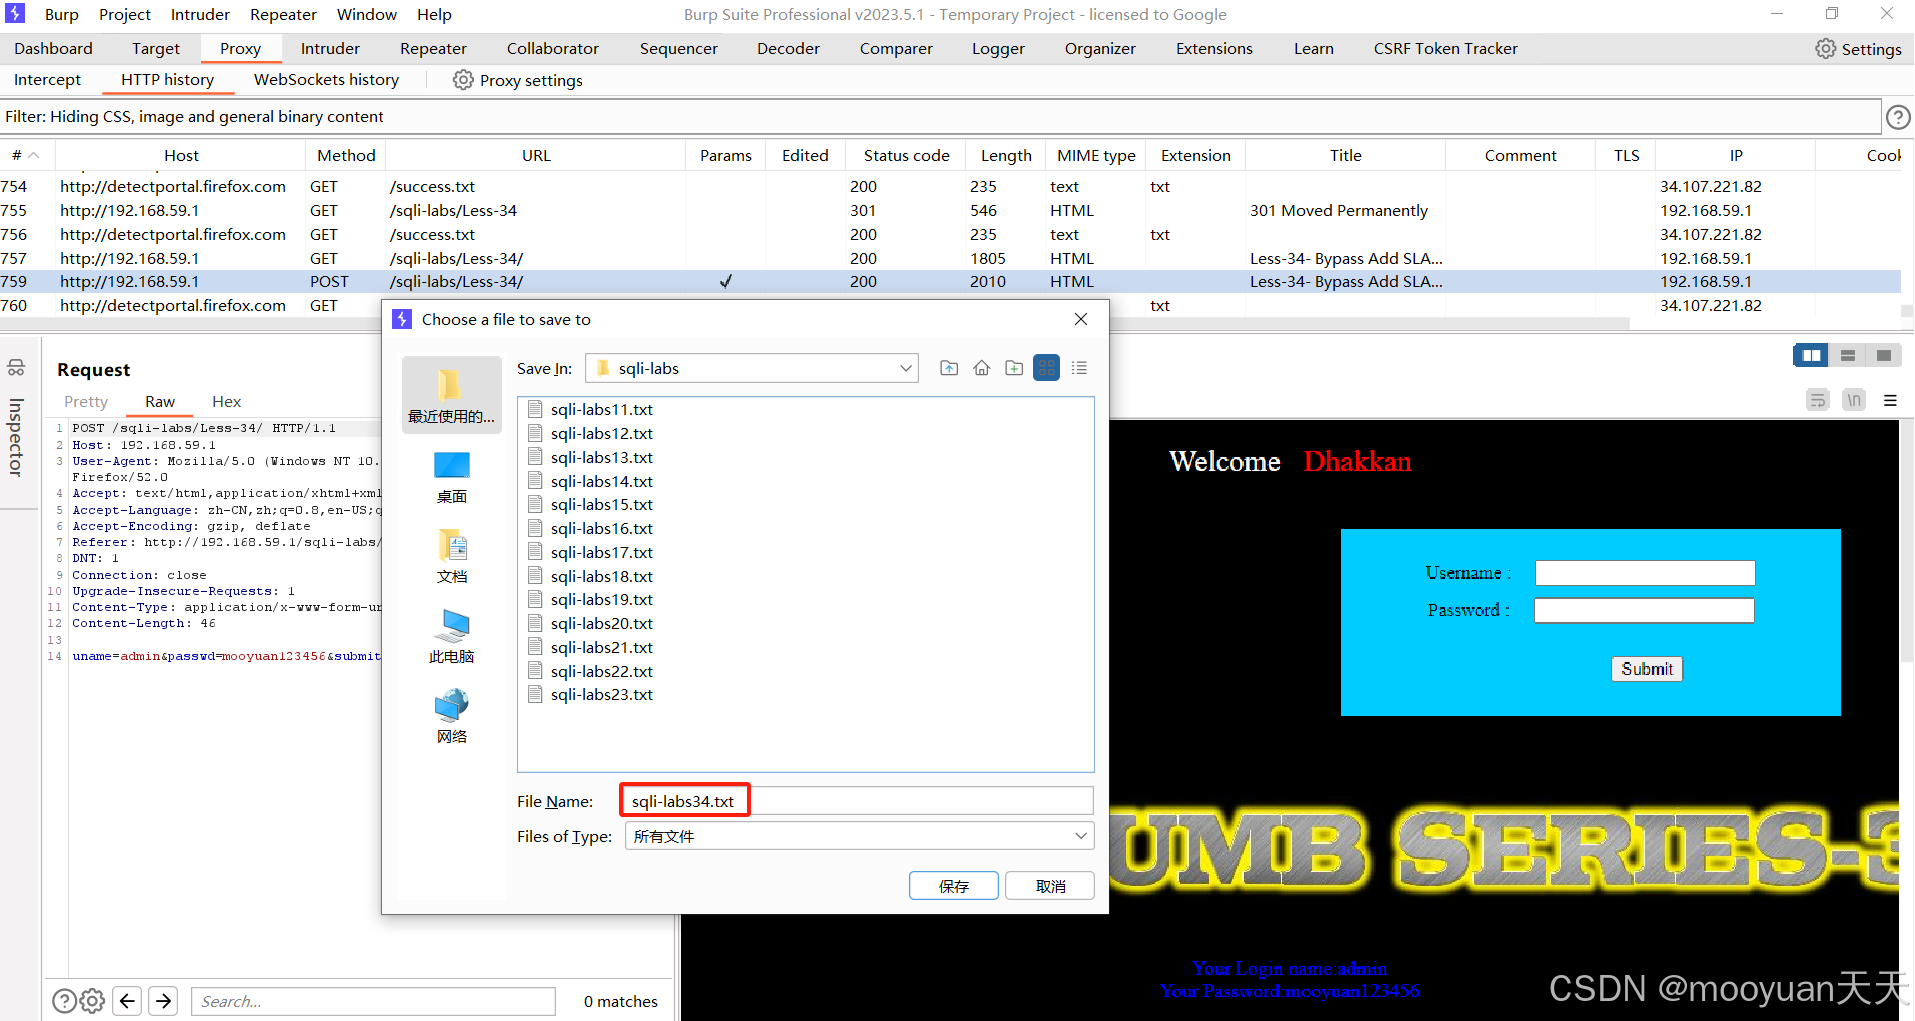Click the request Search box
Screen dimensions: 1915x1021
tap(374, 1001)
